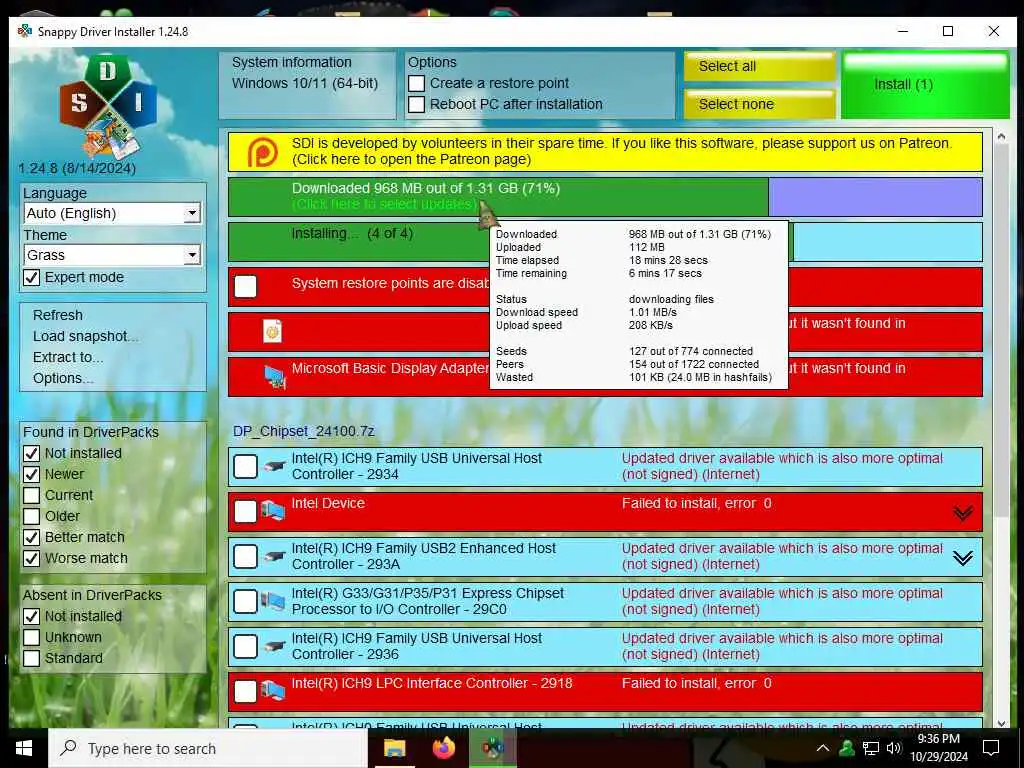
Task: Click the SDI hexagon logo
Action: pos(108,108)
